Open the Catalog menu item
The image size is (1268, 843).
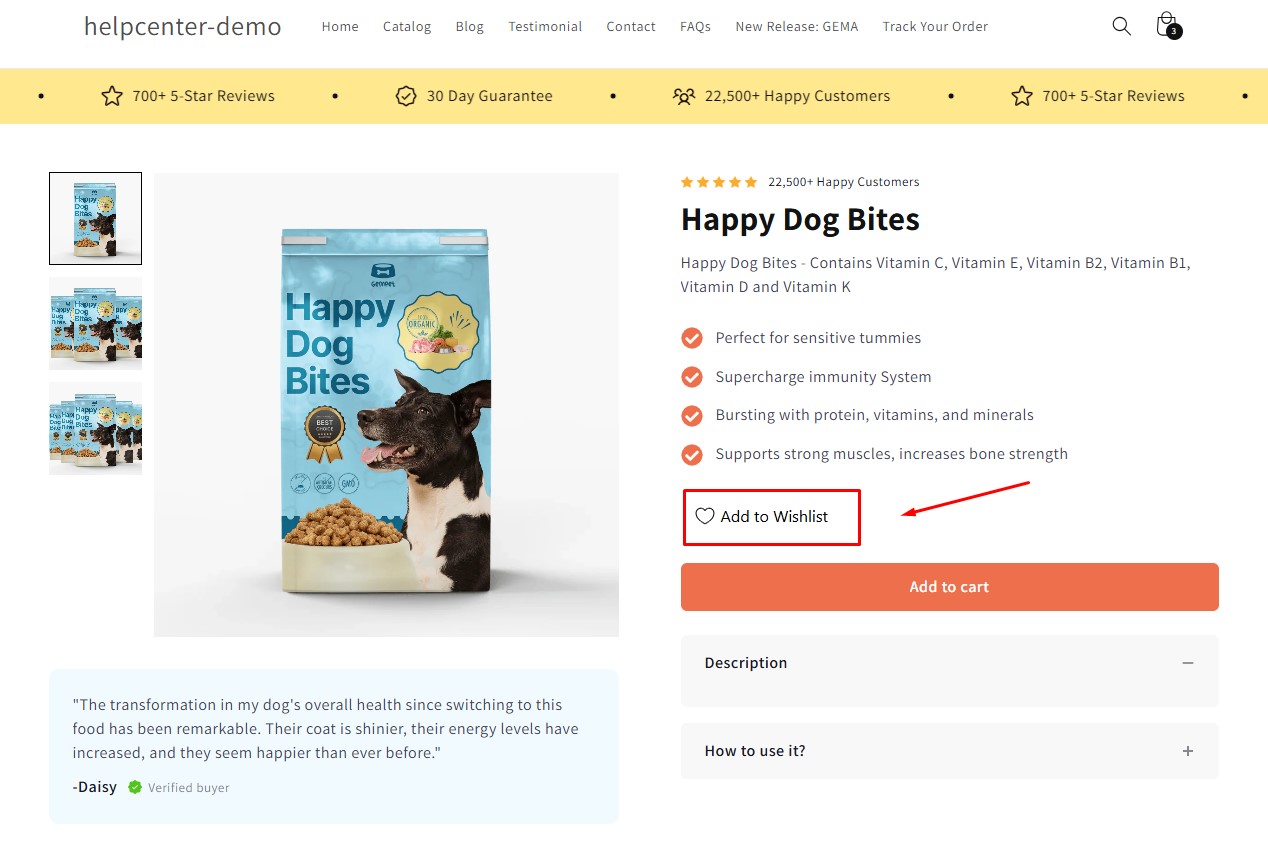pos(407,27)
